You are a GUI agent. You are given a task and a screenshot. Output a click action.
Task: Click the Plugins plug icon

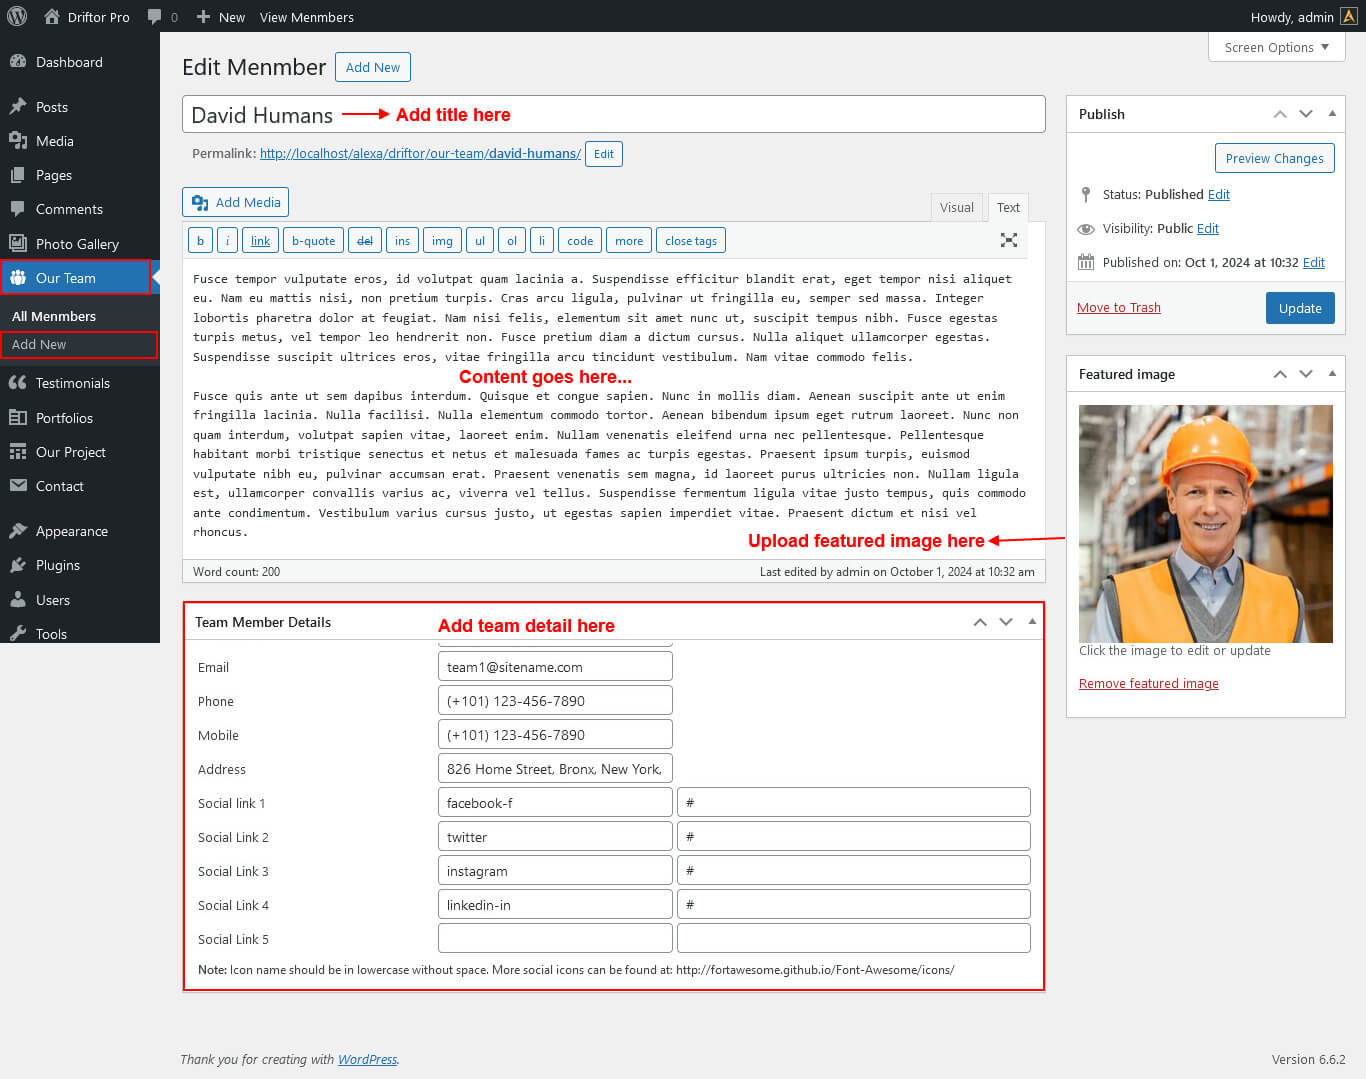click(x=18, y=564)
